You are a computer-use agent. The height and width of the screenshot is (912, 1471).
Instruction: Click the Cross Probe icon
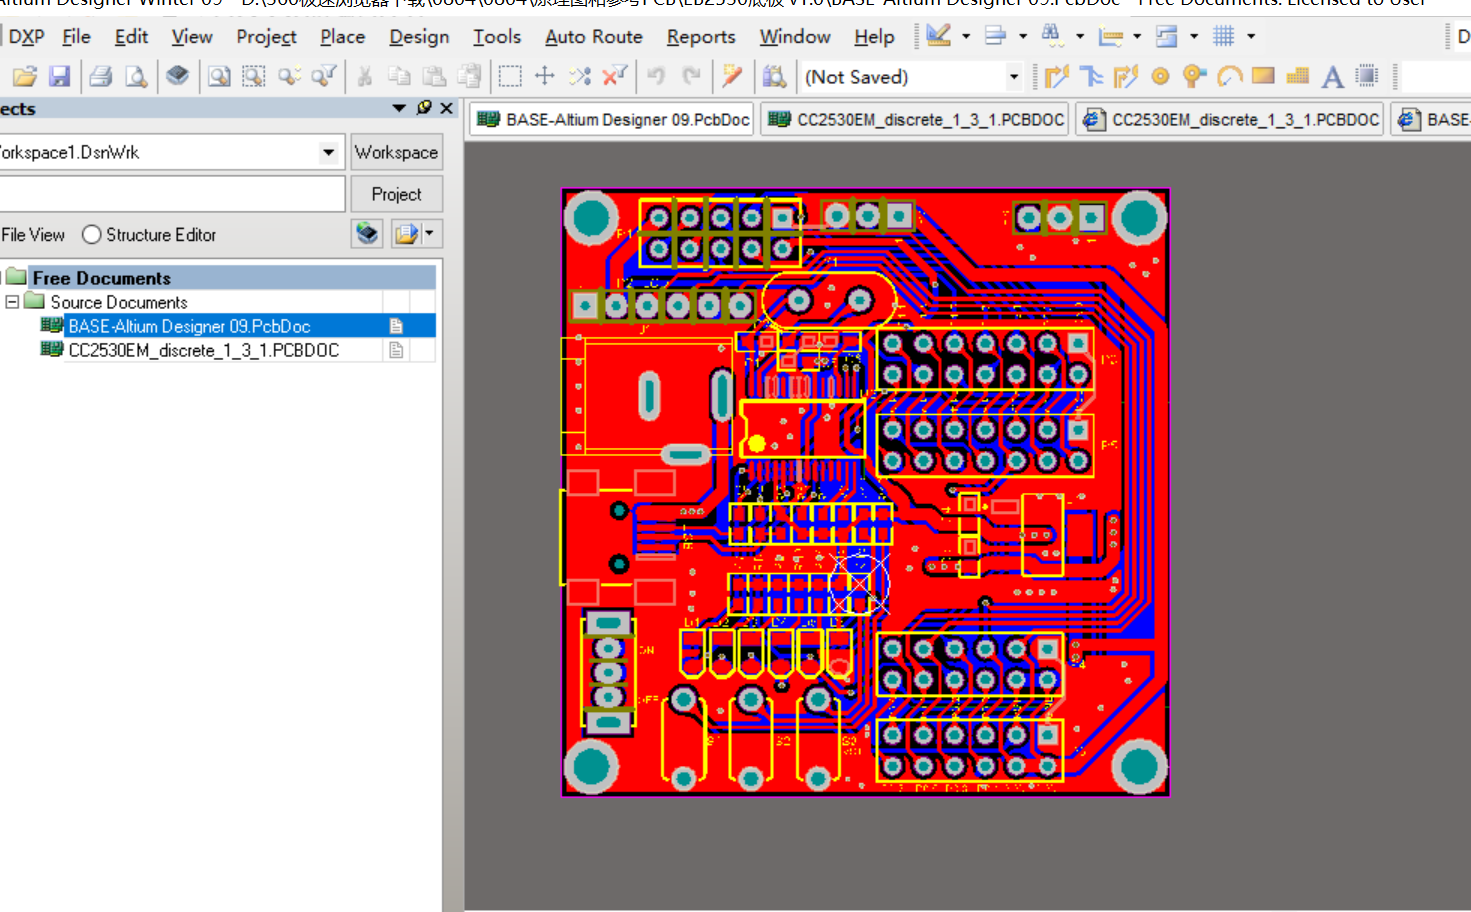(x=732, y=76)
